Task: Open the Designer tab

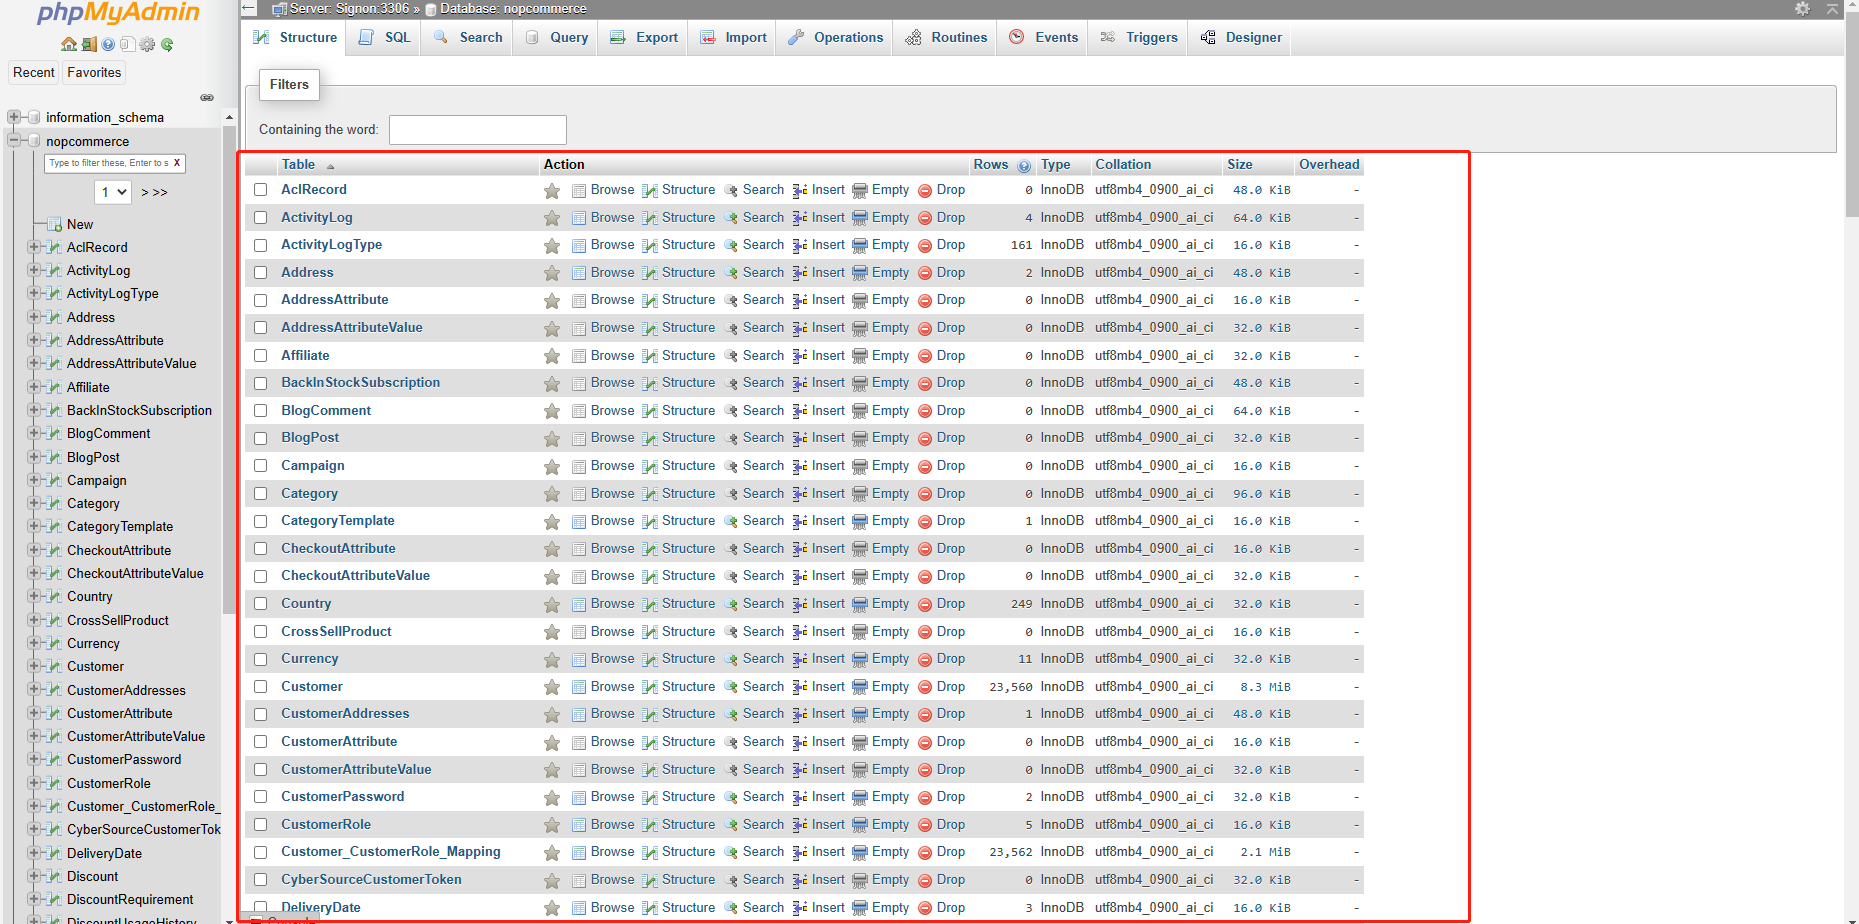Action: pos(1241,37)
